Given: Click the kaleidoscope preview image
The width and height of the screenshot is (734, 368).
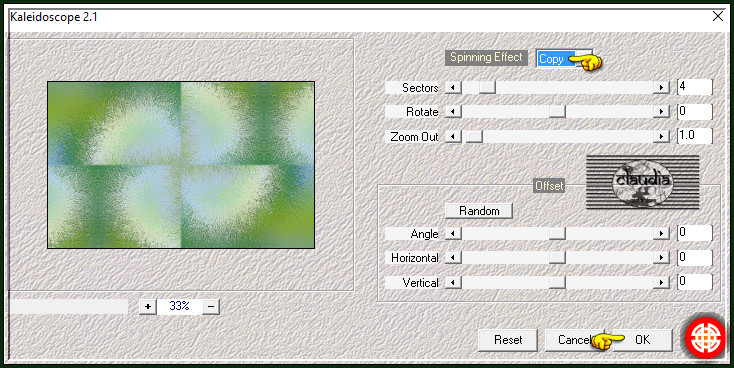Looking at the screenshot, I should point(181,165).
